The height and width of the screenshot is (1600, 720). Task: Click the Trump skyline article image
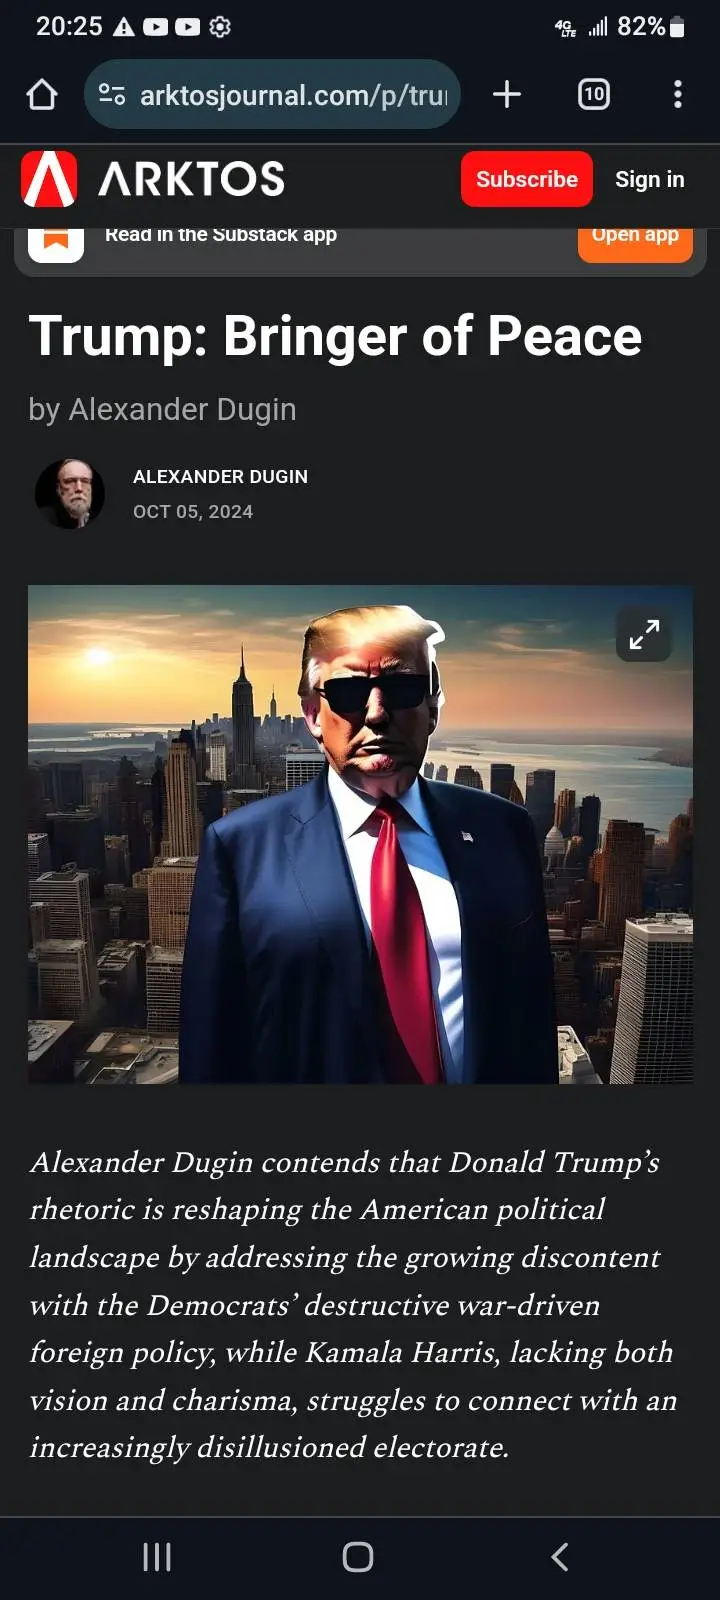point(360,834)
